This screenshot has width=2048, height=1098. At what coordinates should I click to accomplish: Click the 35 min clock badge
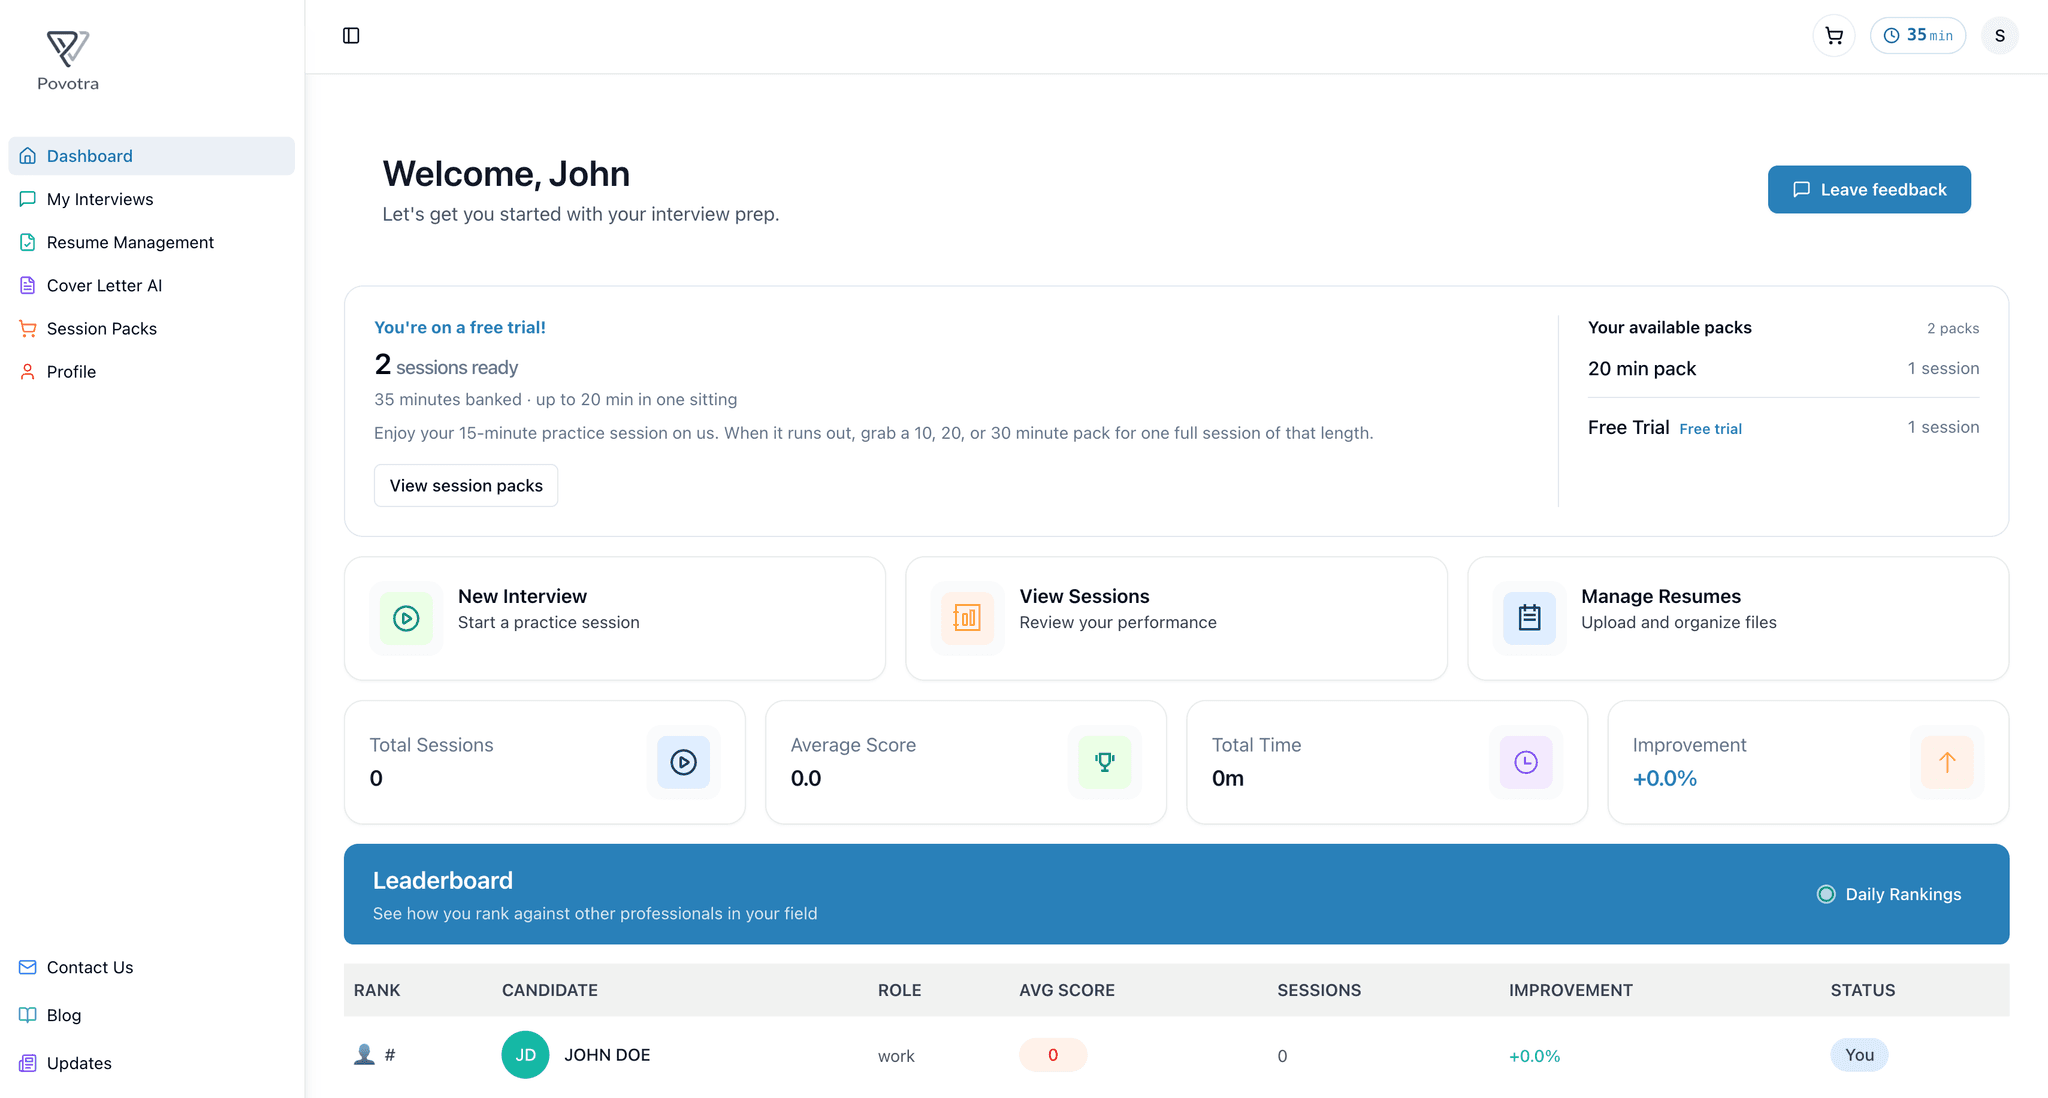pos(1918,36)
